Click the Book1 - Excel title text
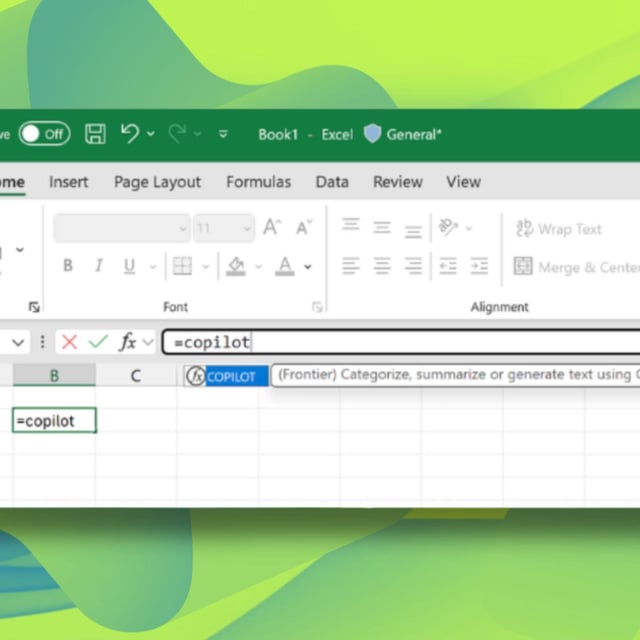This screenshot has height=640, width=640. click(x=305, y=134)
